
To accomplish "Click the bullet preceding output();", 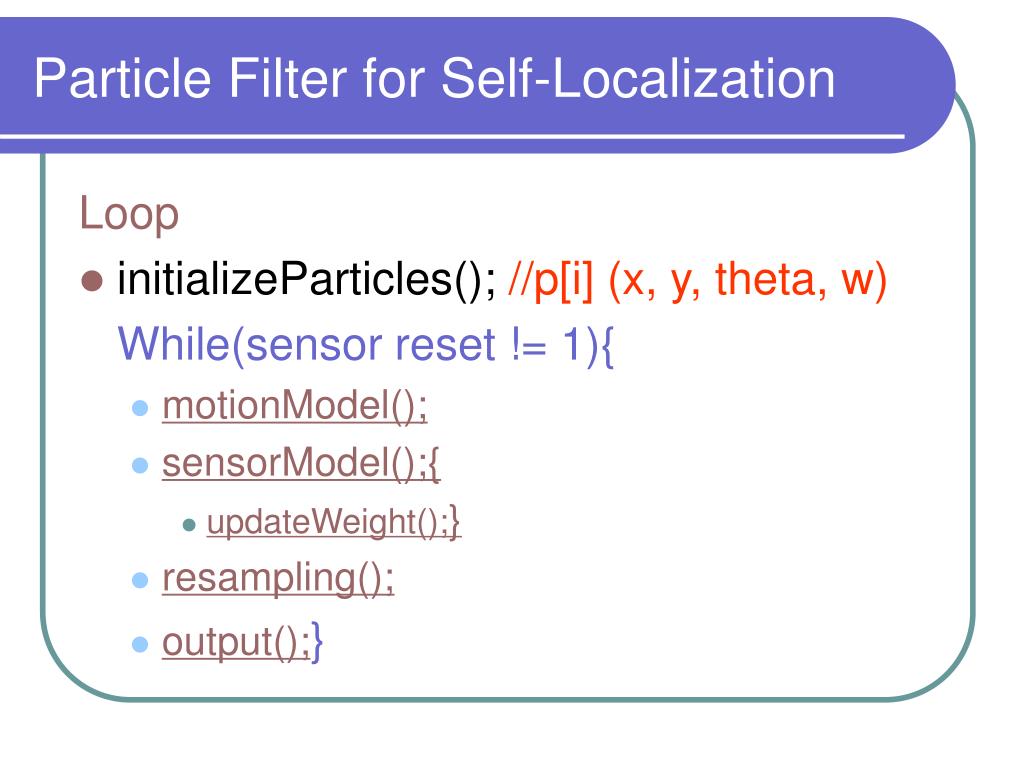I will pyautogui.click(x=140, y=645).
